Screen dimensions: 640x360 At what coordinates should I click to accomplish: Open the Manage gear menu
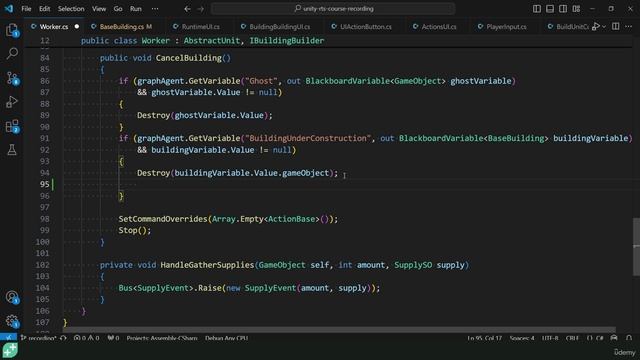[12, 321]
